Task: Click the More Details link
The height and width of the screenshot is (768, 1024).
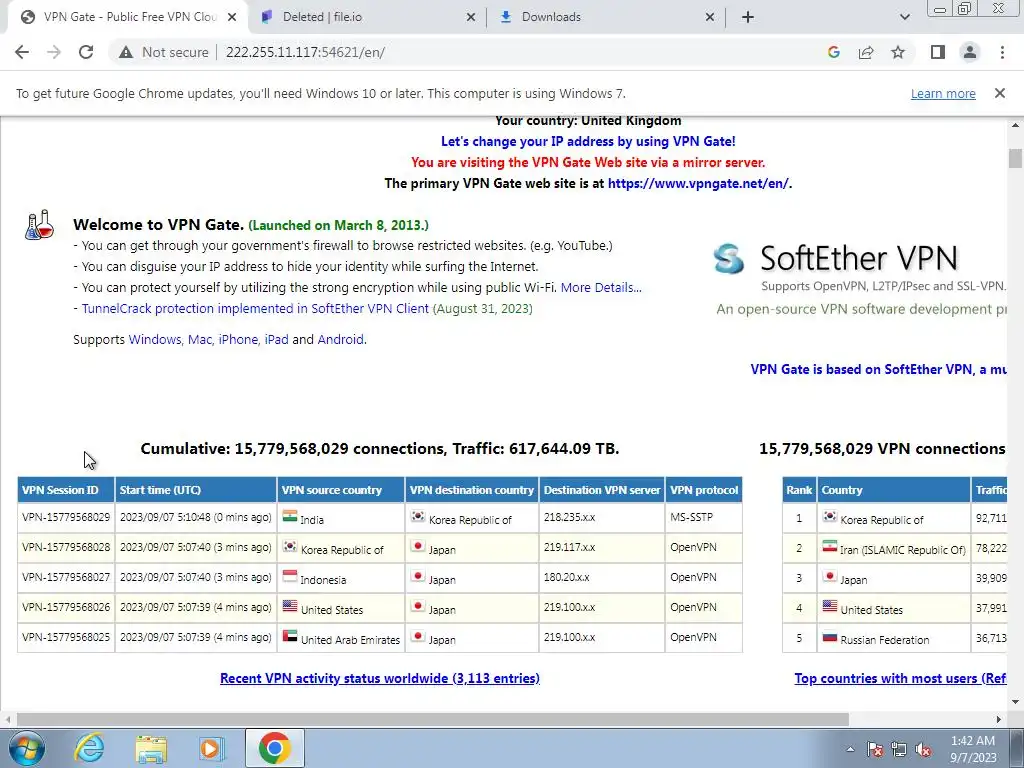Action: tap(601, 287)
